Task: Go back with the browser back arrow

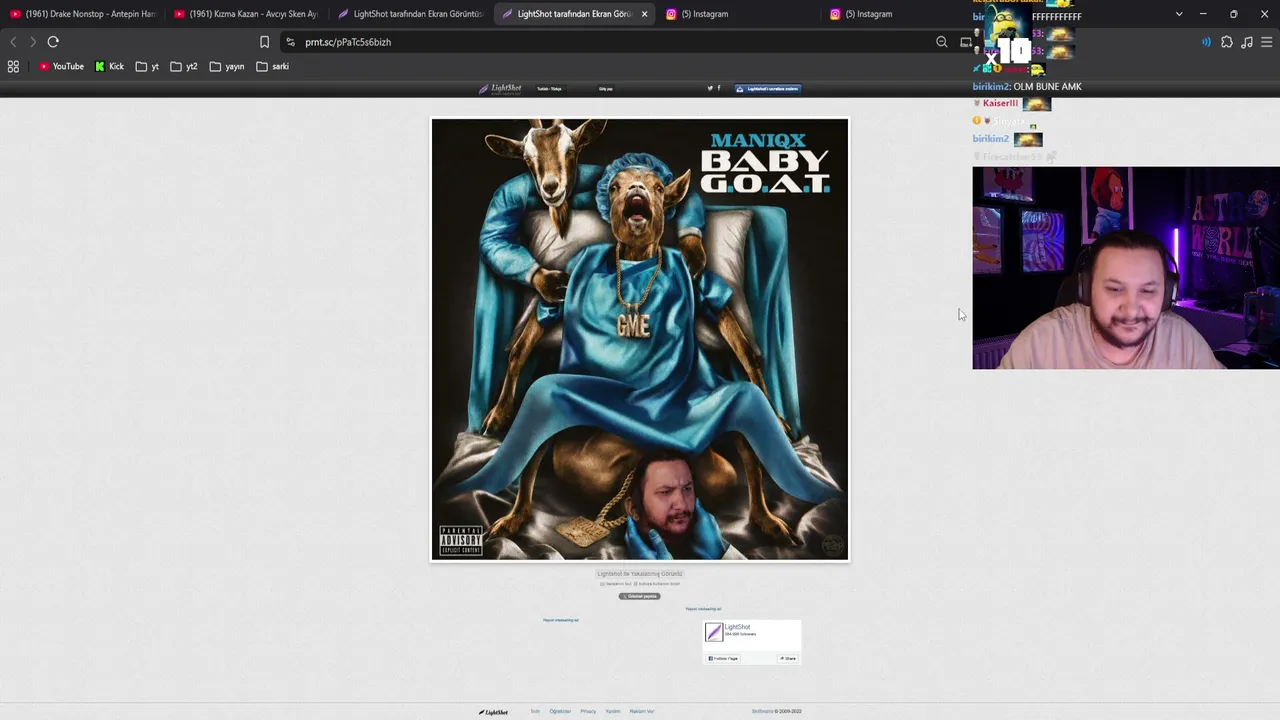Action: click(13, 42)
